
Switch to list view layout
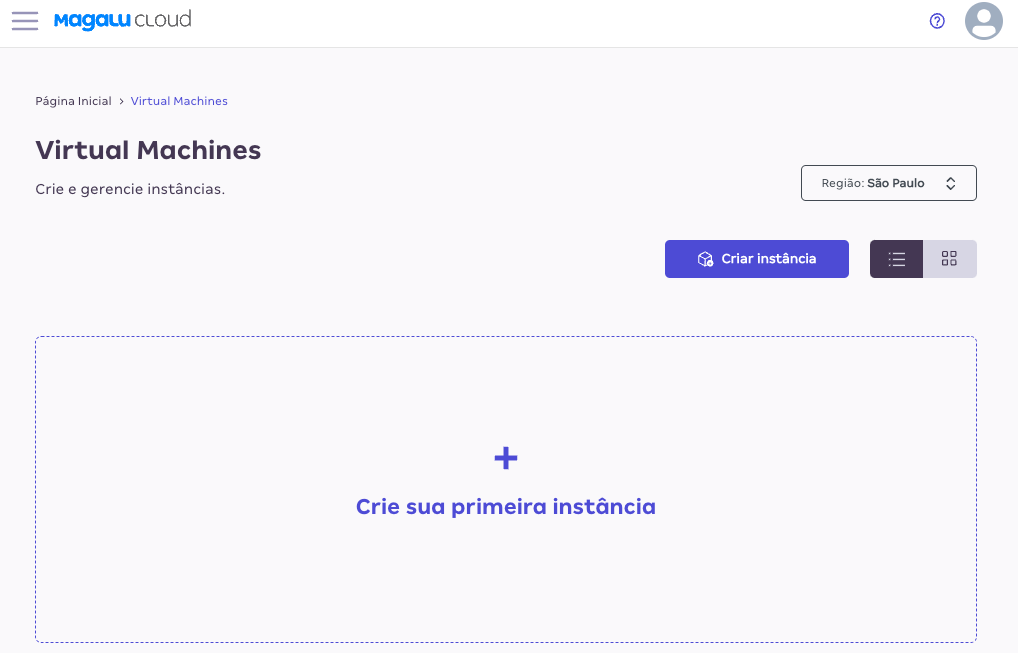[x=897, y=259]
